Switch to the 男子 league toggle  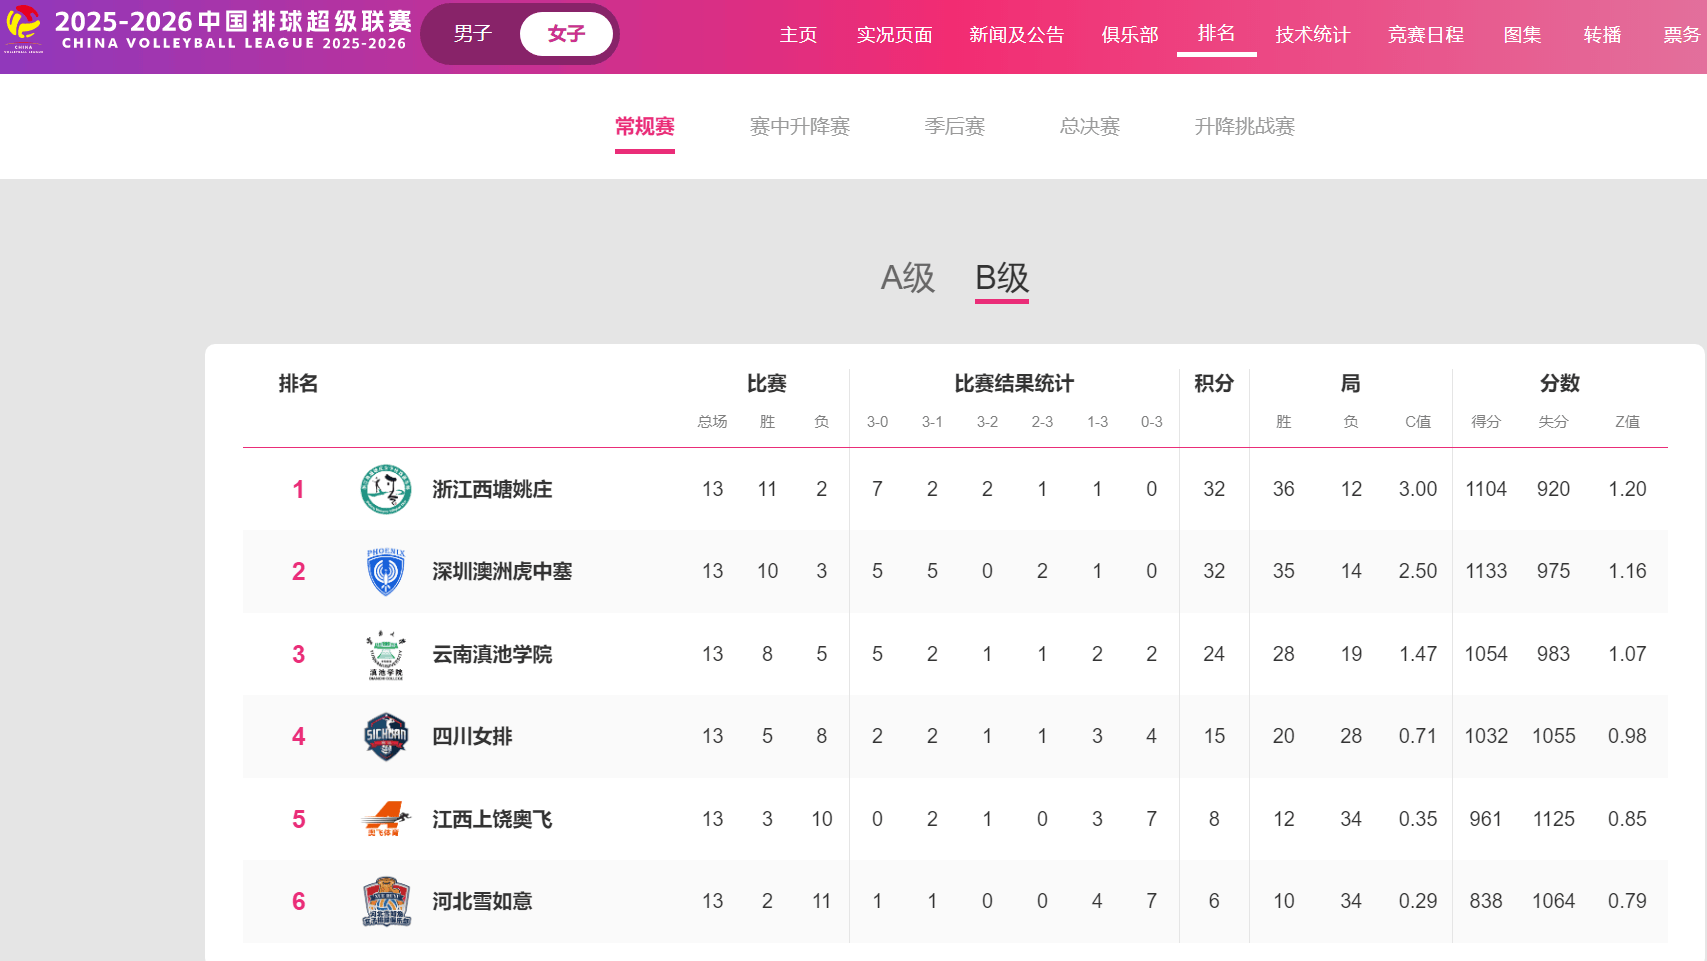click(472, 34)
